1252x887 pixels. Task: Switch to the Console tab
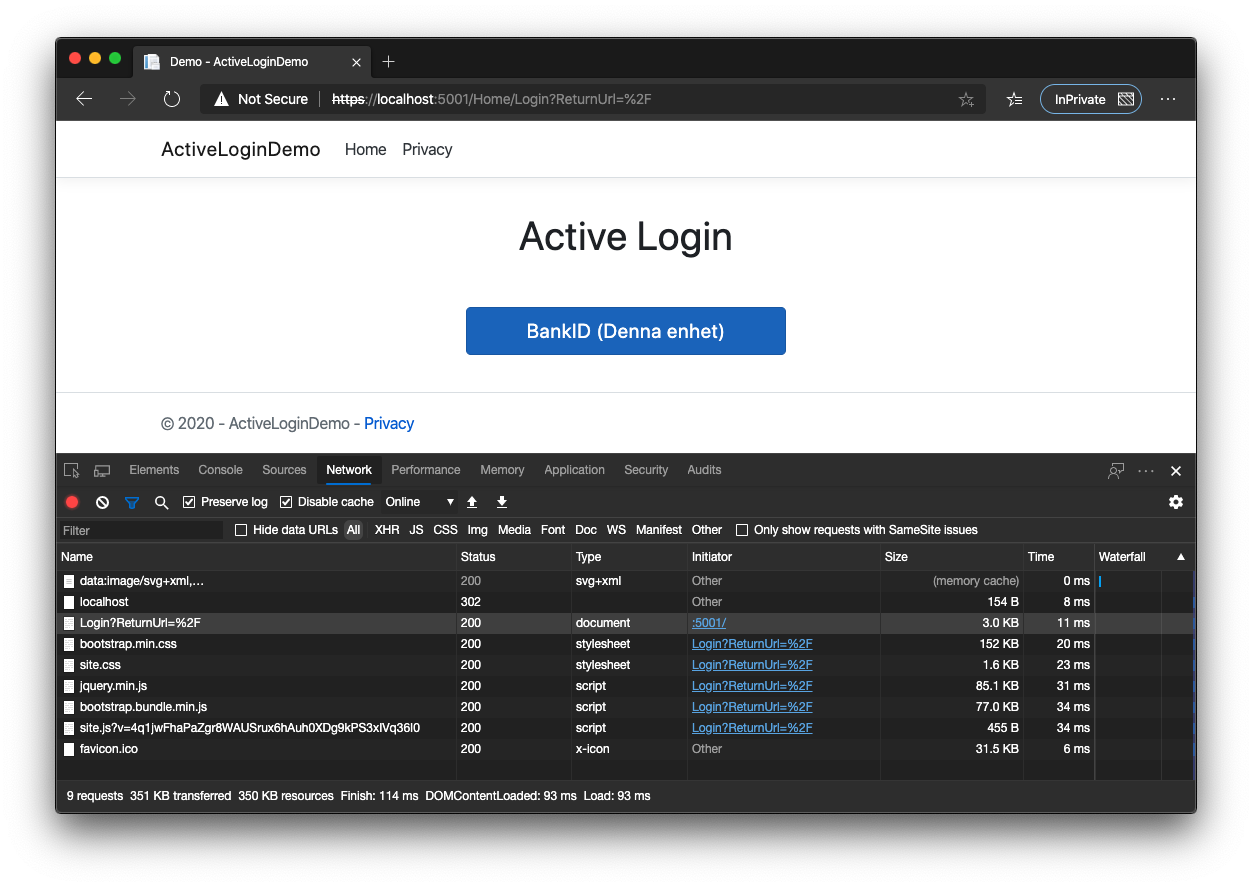point(221,470)
